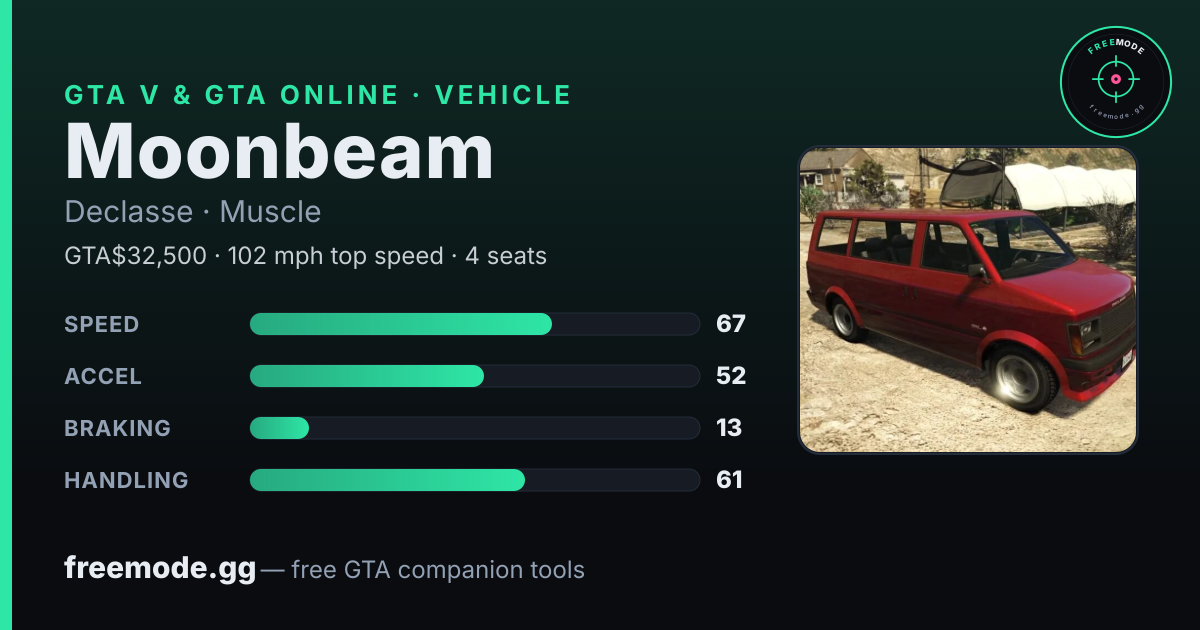Click the GTA$32,500 price details line

point(305,256)
